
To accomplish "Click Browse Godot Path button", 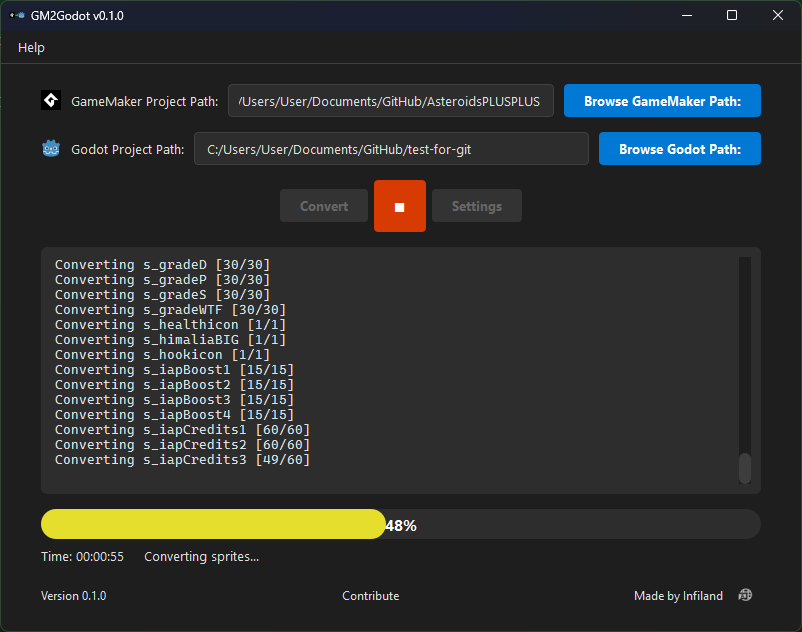I will [680, 149].
